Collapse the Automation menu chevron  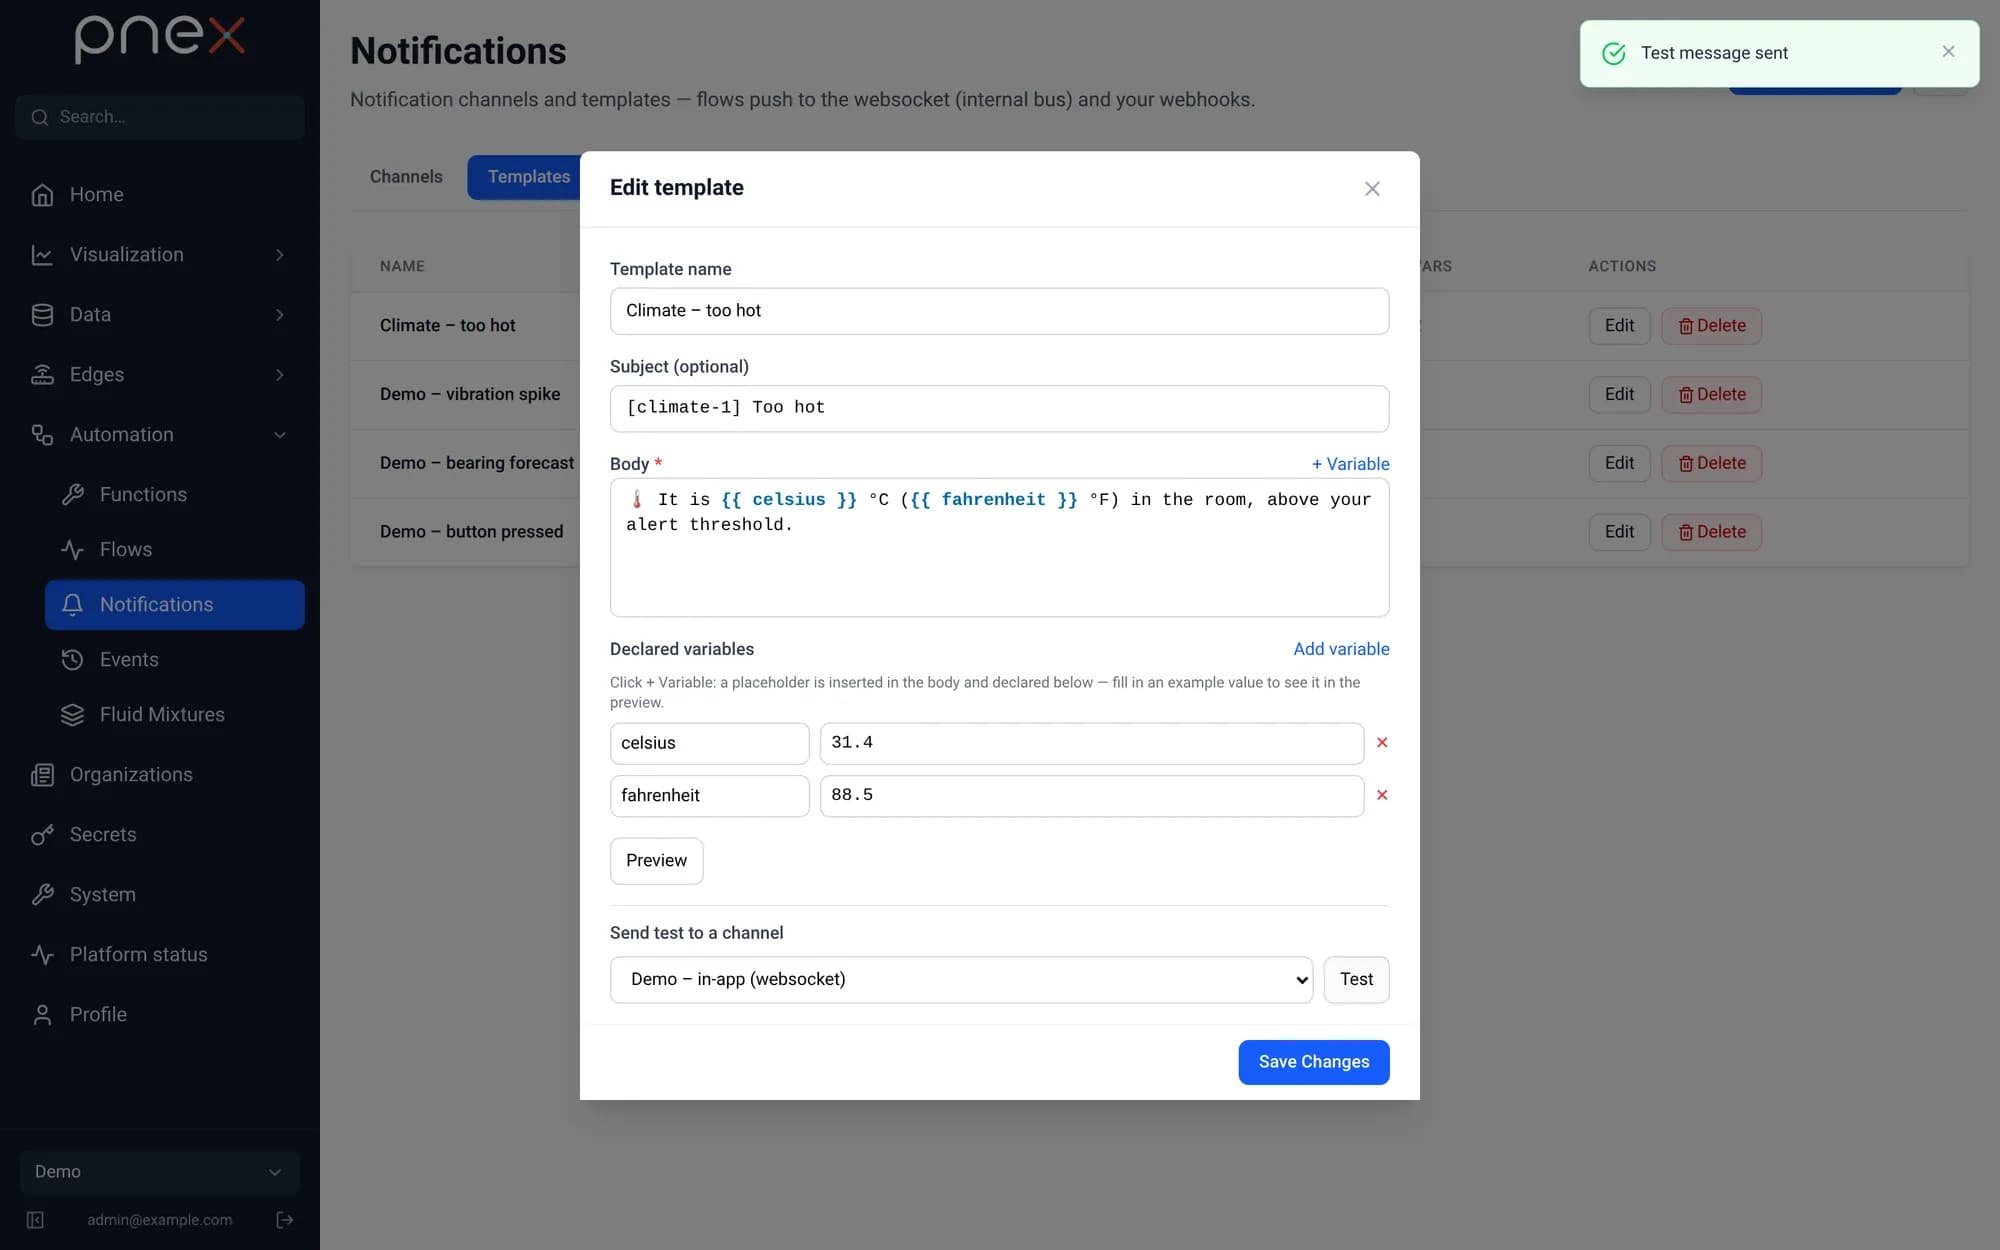tap(280, 435)
